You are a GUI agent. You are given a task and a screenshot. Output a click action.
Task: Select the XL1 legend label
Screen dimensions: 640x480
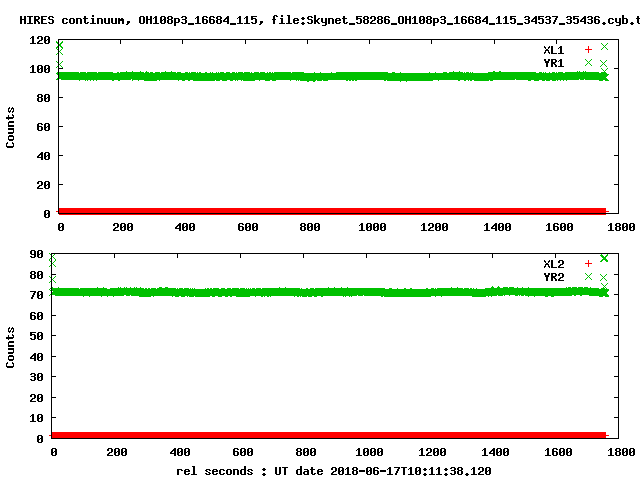point(553,50)
